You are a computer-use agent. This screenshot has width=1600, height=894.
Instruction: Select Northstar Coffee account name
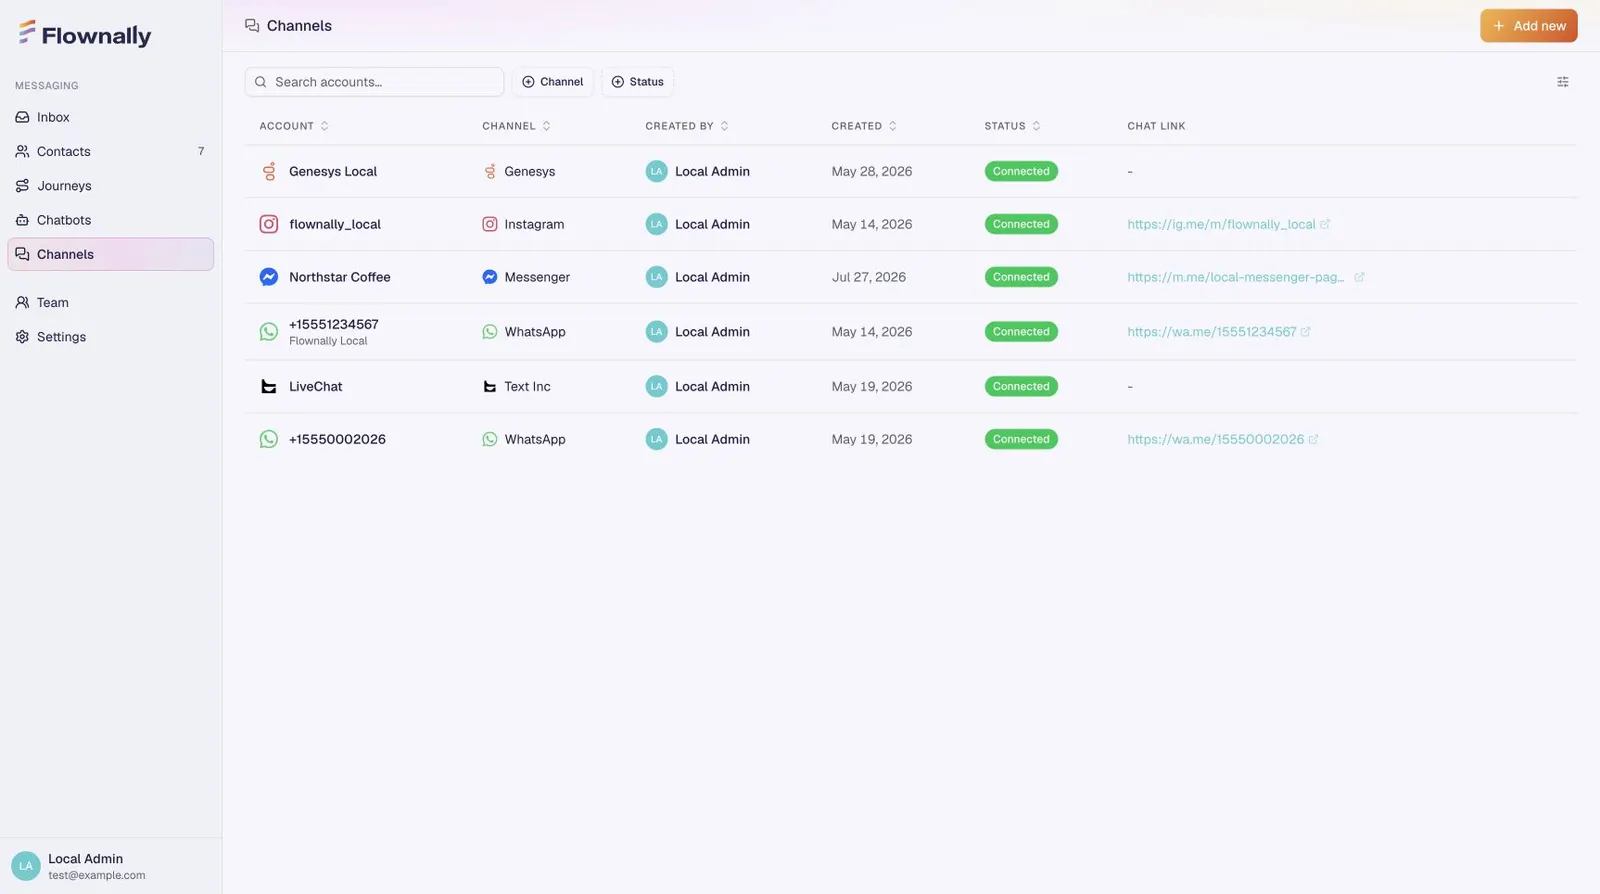[x=340, y=277]
